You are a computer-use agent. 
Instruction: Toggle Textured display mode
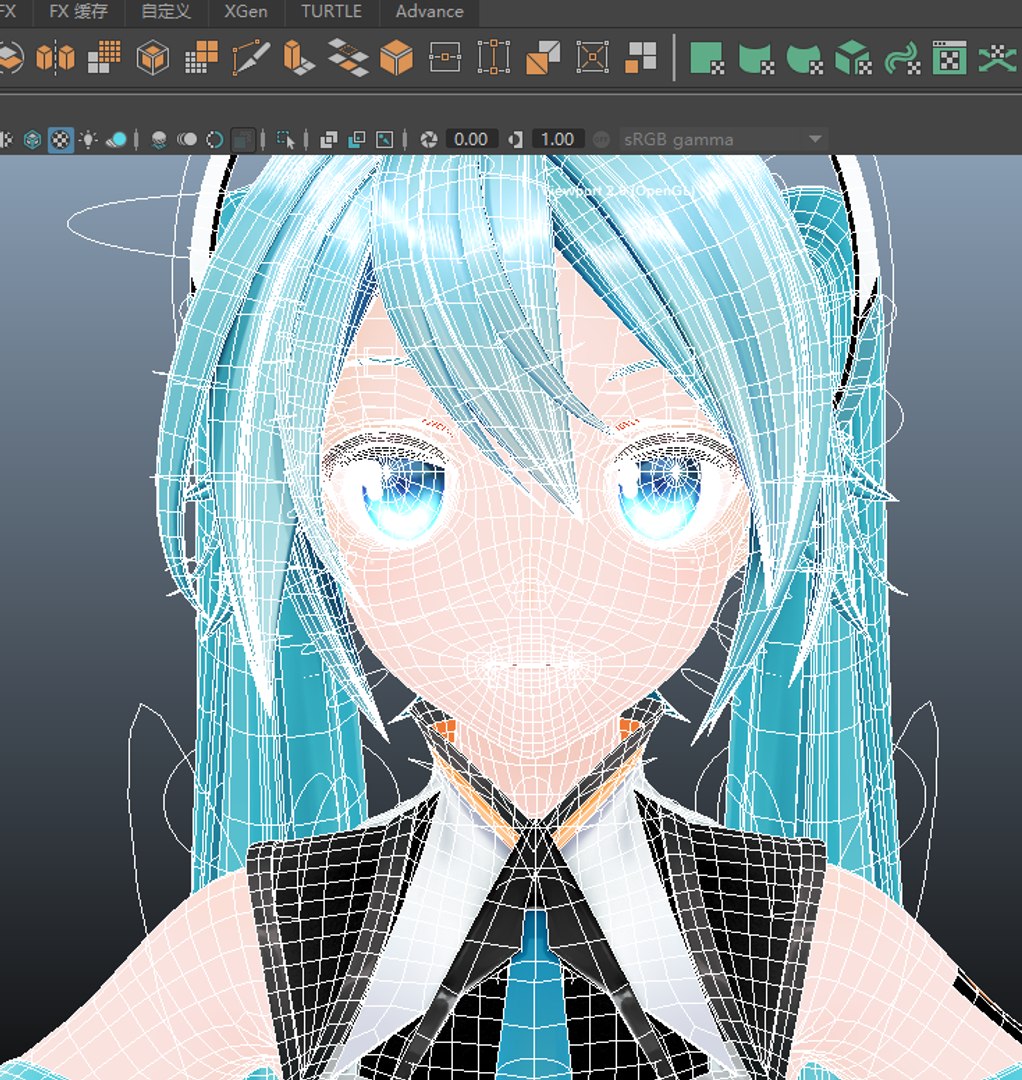[x=61, y=140]
